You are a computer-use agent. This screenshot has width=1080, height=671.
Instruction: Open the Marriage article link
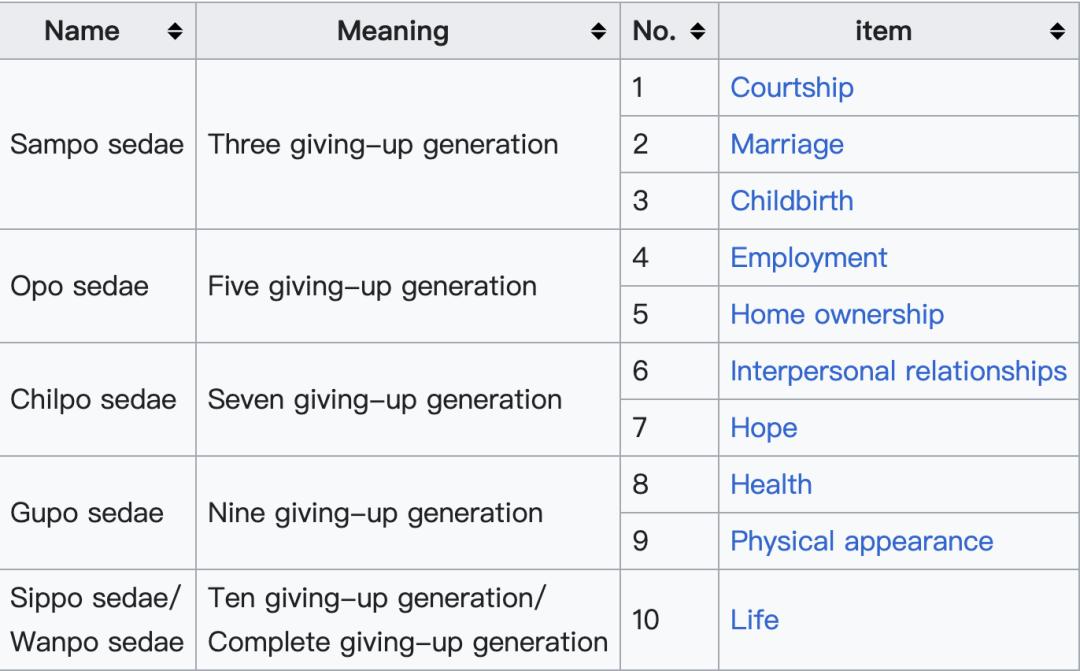pos(786,144)
